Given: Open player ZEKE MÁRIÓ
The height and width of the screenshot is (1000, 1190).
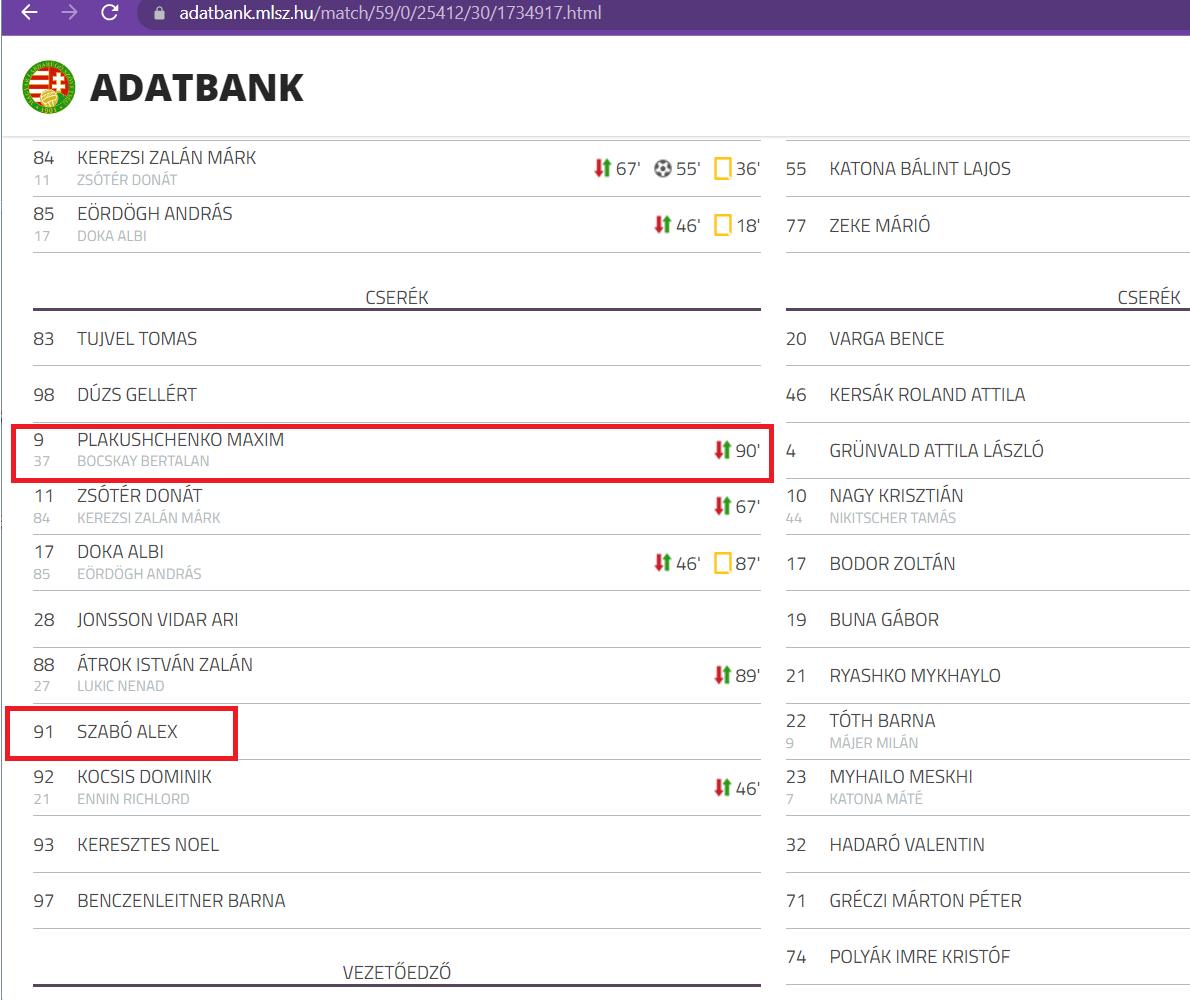Looking at the screenshot, I should [x=879, y=225].
